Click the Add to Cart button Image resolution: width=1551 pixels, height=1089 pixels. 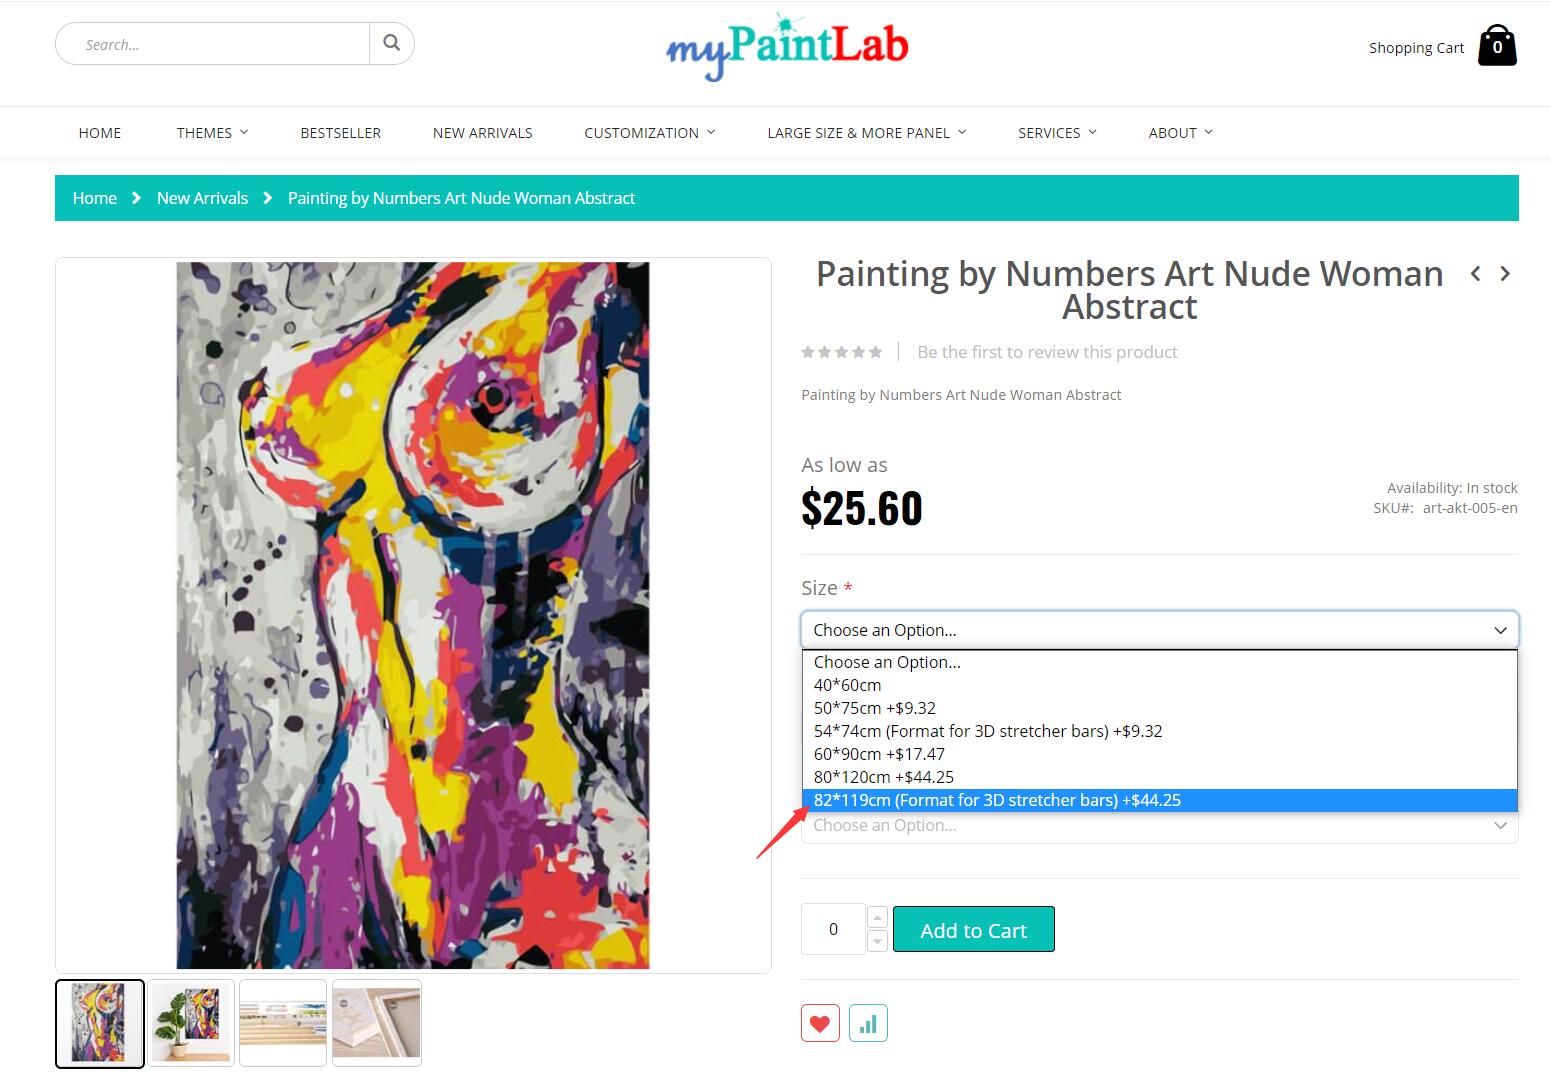pyautogui.click(x=973, y=929)
